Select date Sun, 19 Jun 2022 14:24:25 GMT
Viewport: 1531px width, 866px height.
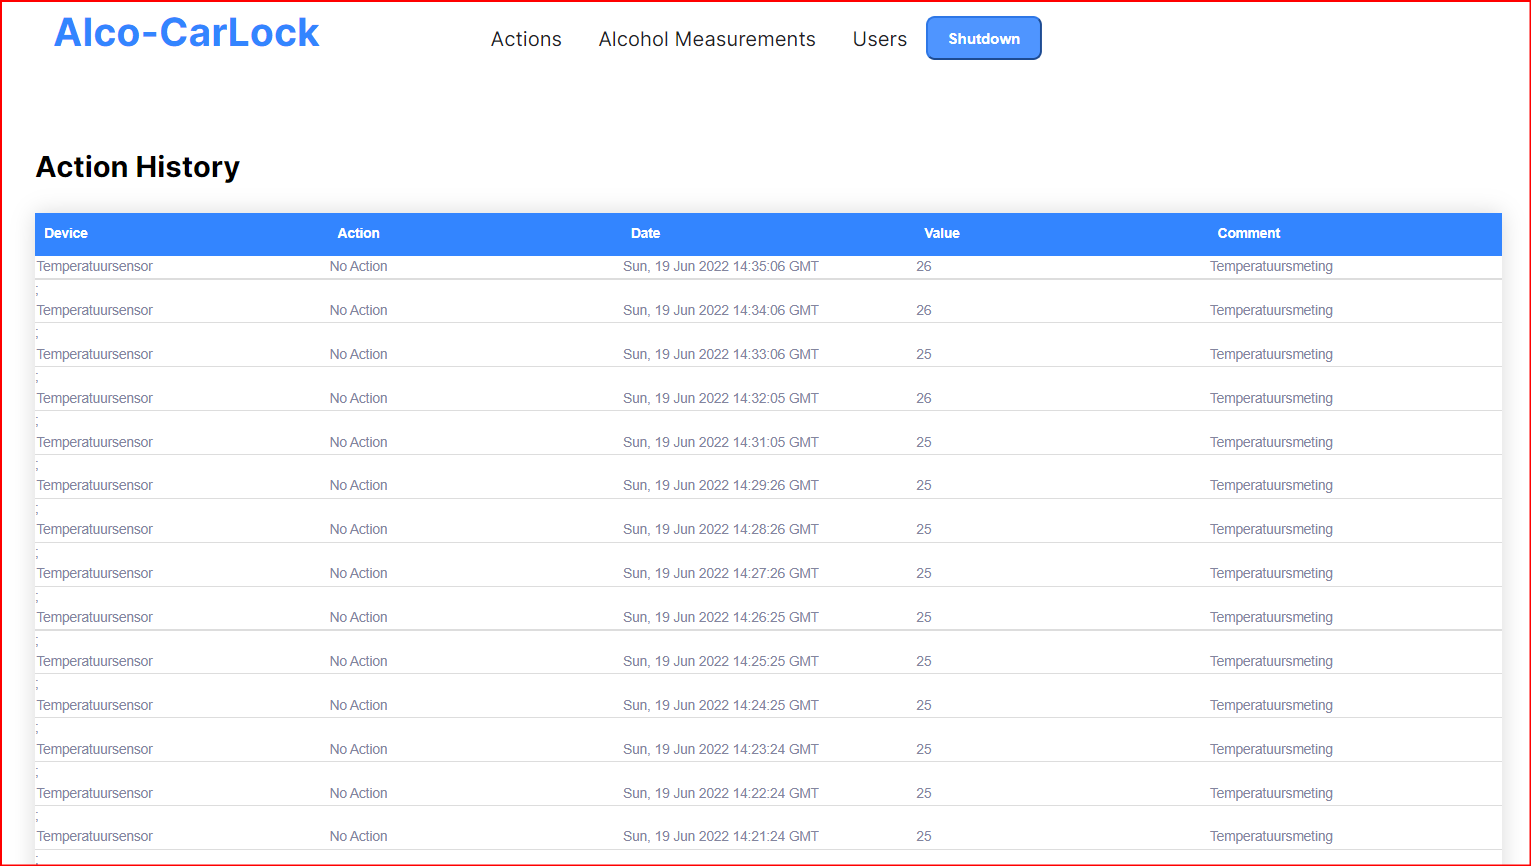point(721,705)
